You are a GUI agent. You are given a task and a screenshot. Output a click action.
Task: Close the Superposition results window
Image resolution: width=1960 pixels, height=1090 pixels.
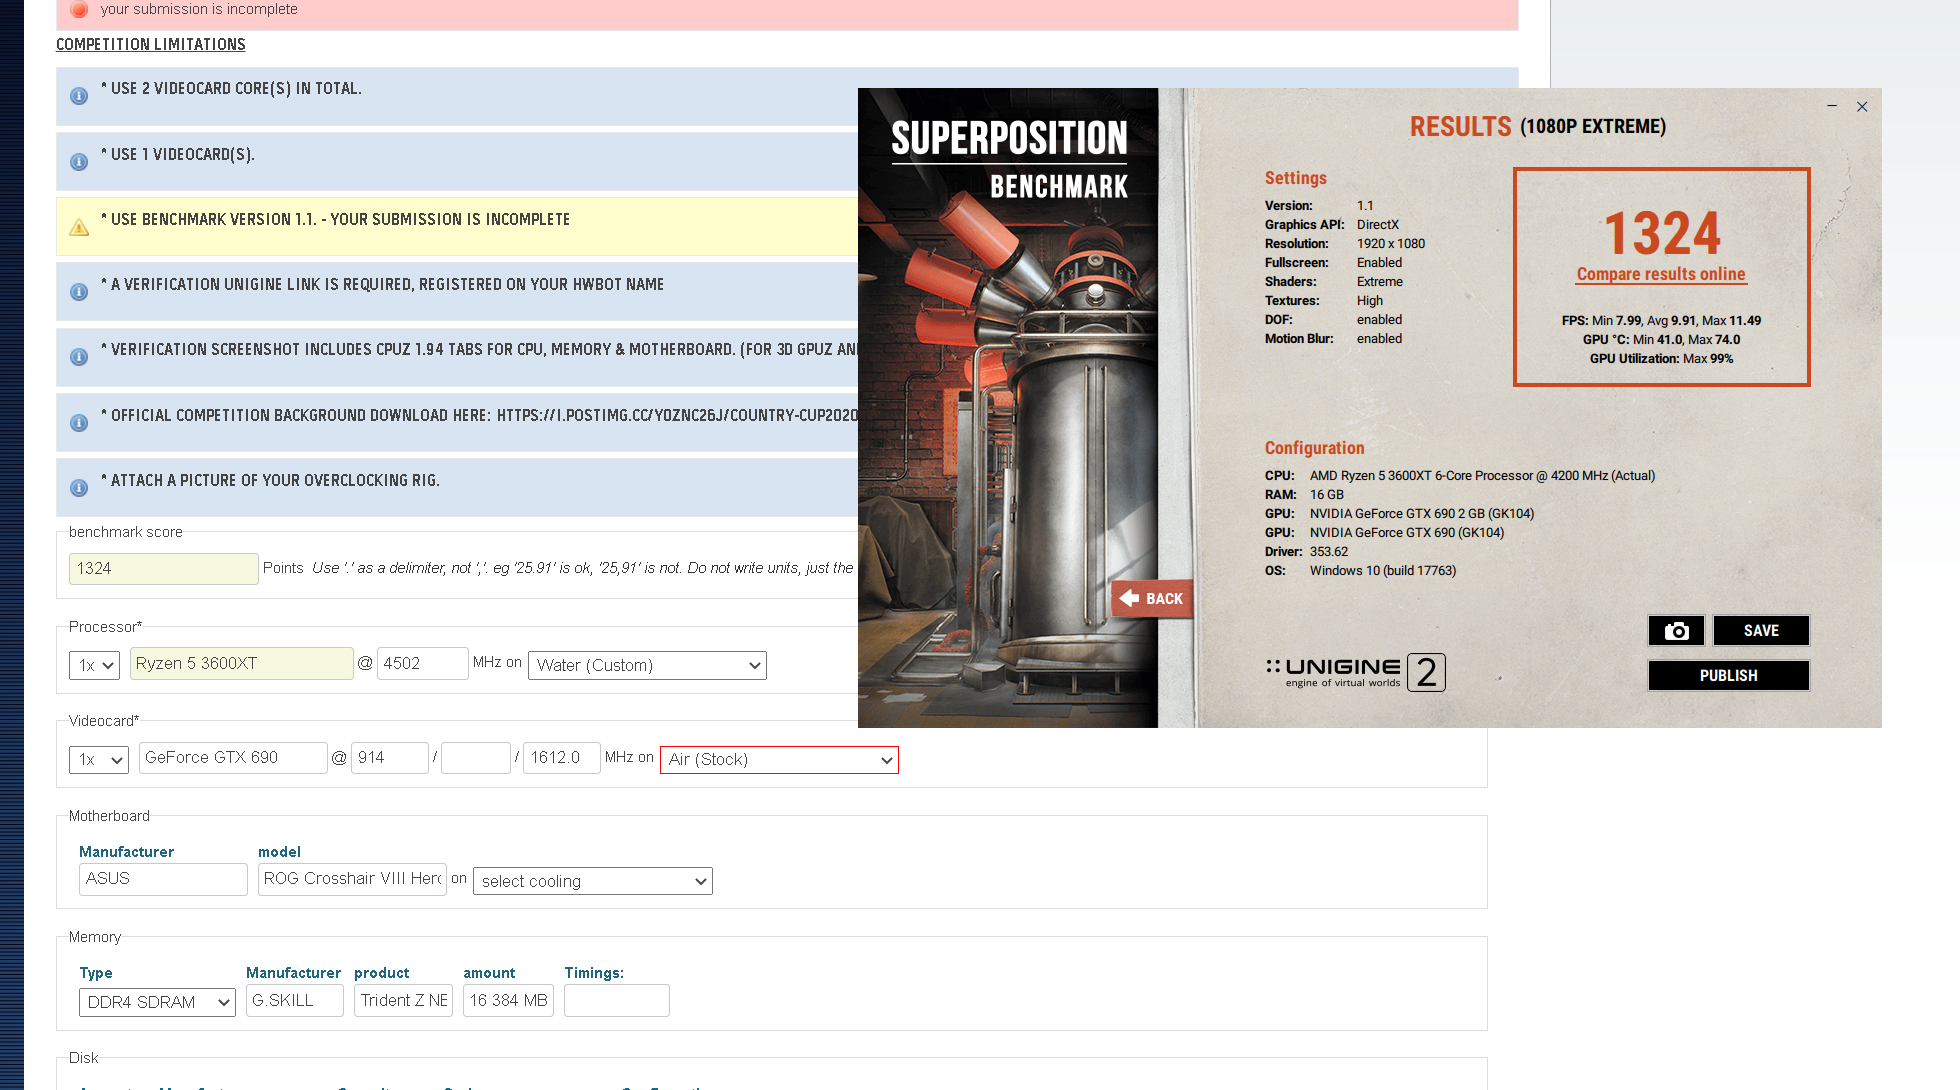(1862, 107)
